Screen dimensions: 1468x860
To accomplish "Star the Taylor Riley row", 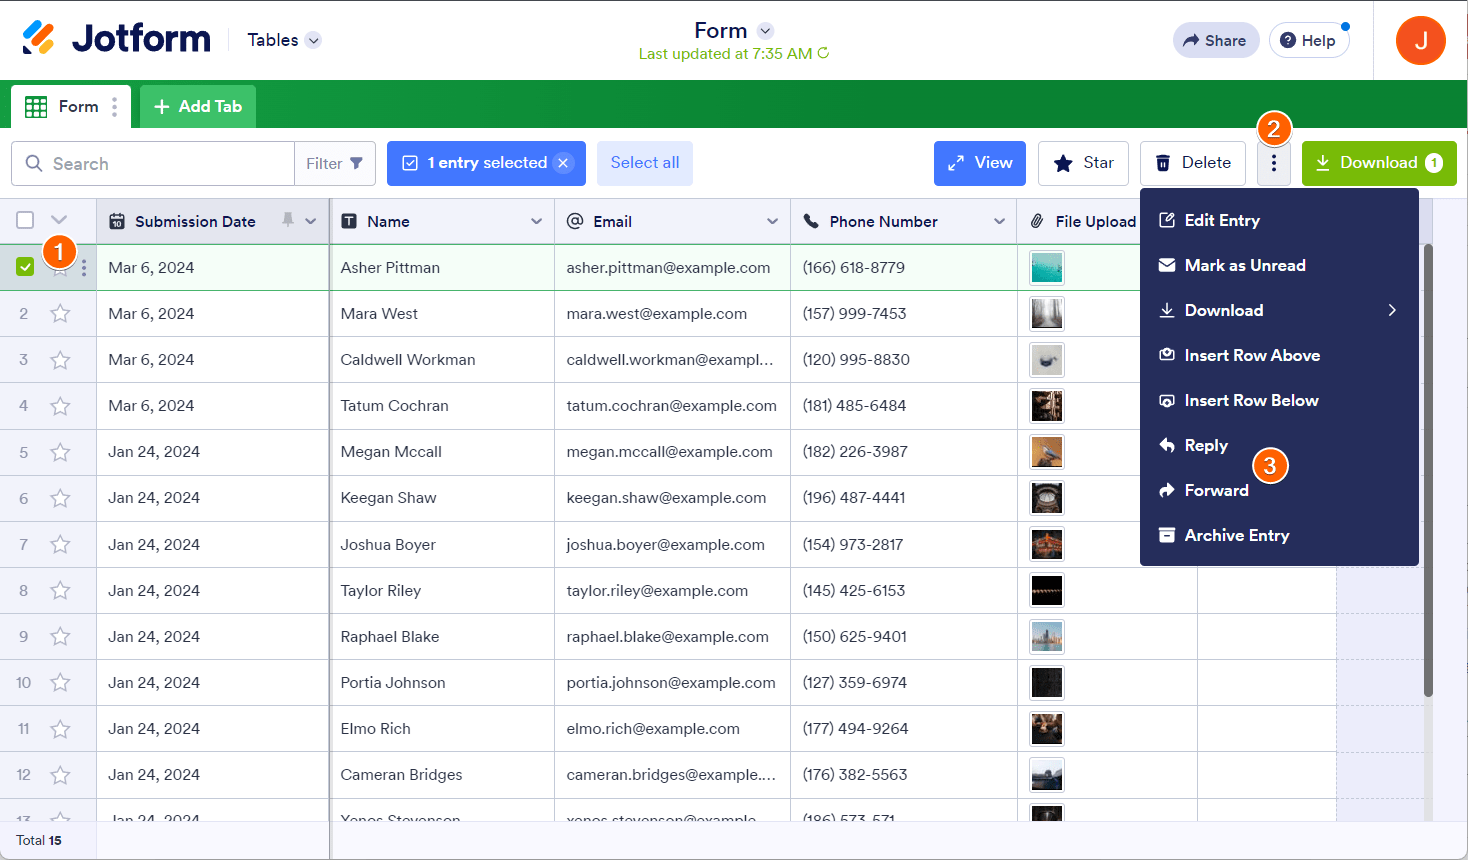I will point(60,591).
